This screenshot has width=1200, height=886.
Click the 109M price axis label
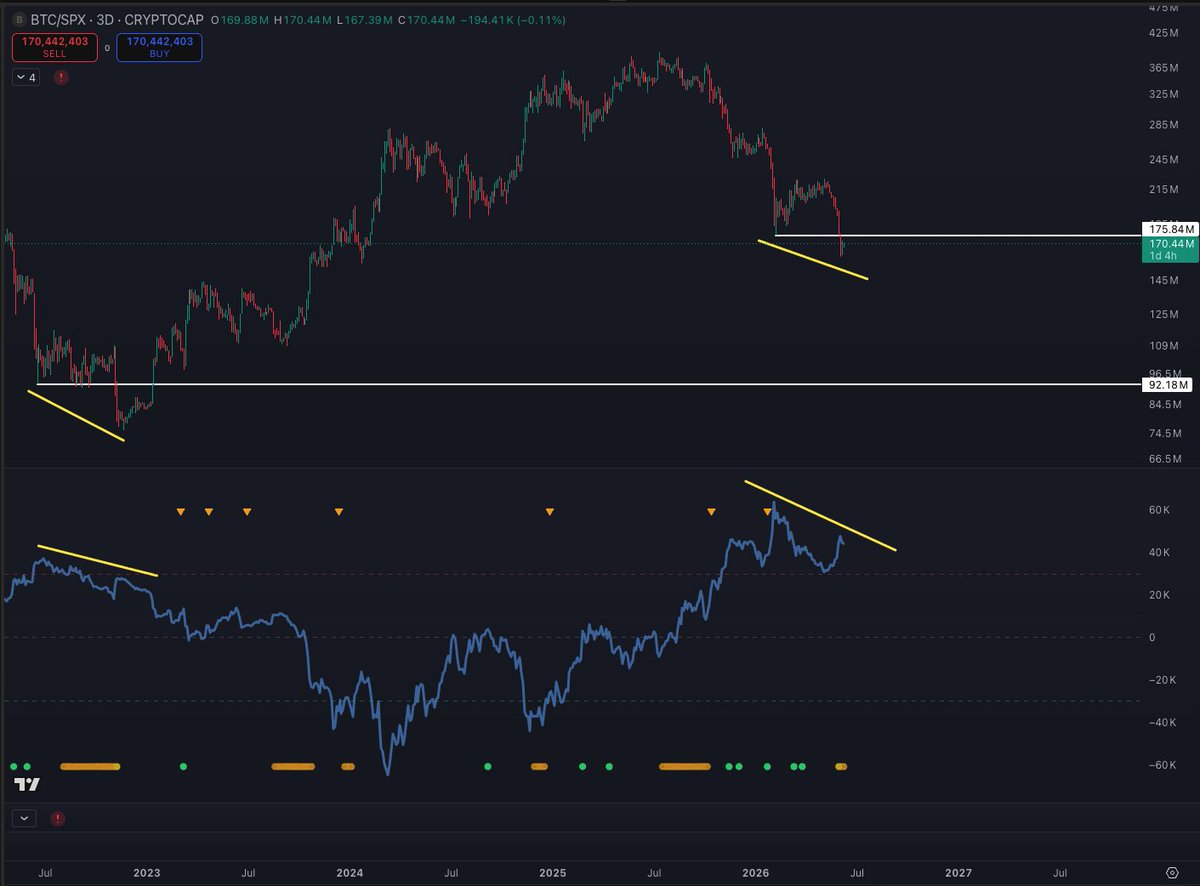tap(1166, 346)
